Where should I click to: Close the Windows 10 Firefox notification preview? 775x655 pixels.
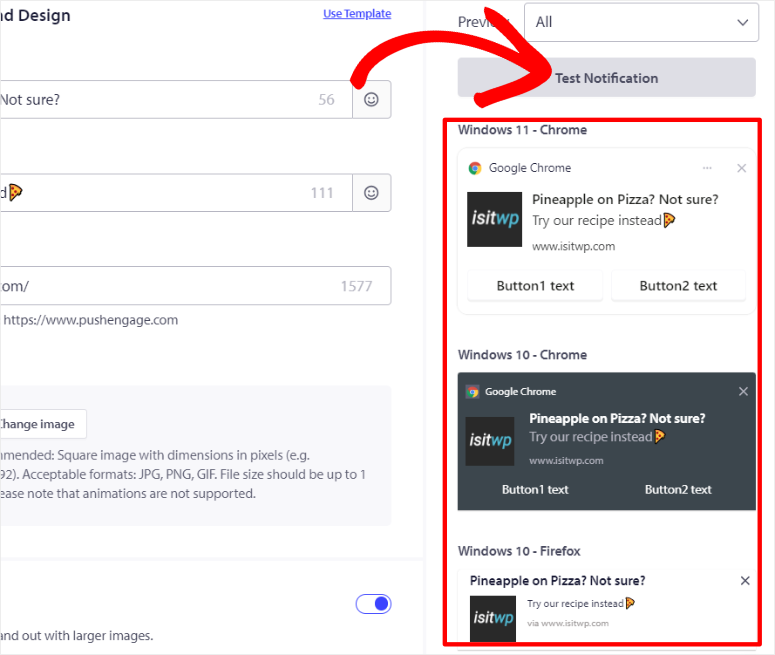coord(745,581)
